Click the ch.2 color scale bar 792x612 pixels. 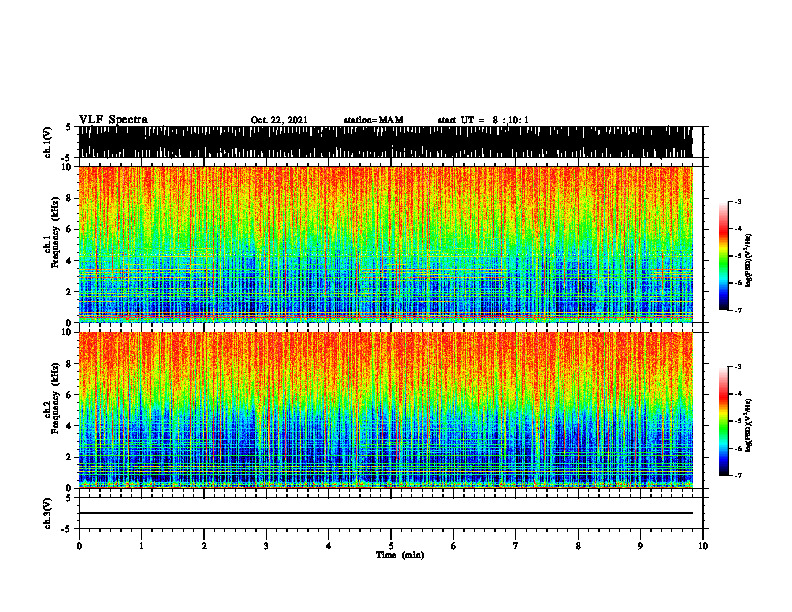click(x=724, y=421)
